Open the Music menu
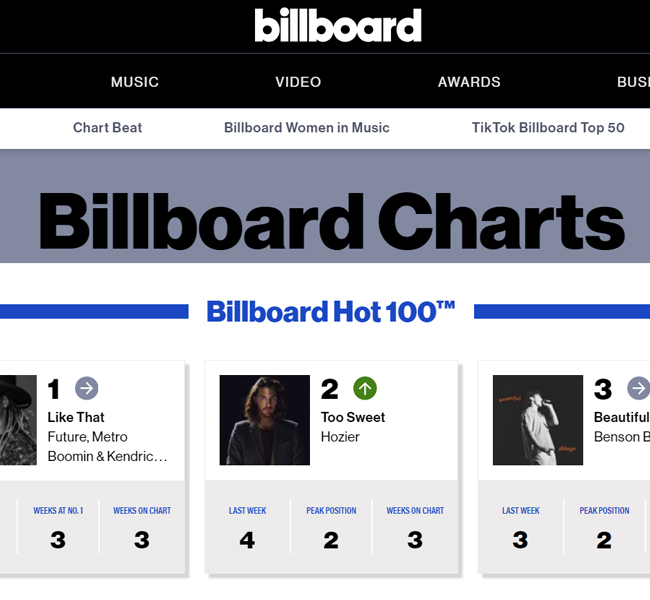Viewport: 650px width, 600px height. pyautogui.click(x=135, y=82)
